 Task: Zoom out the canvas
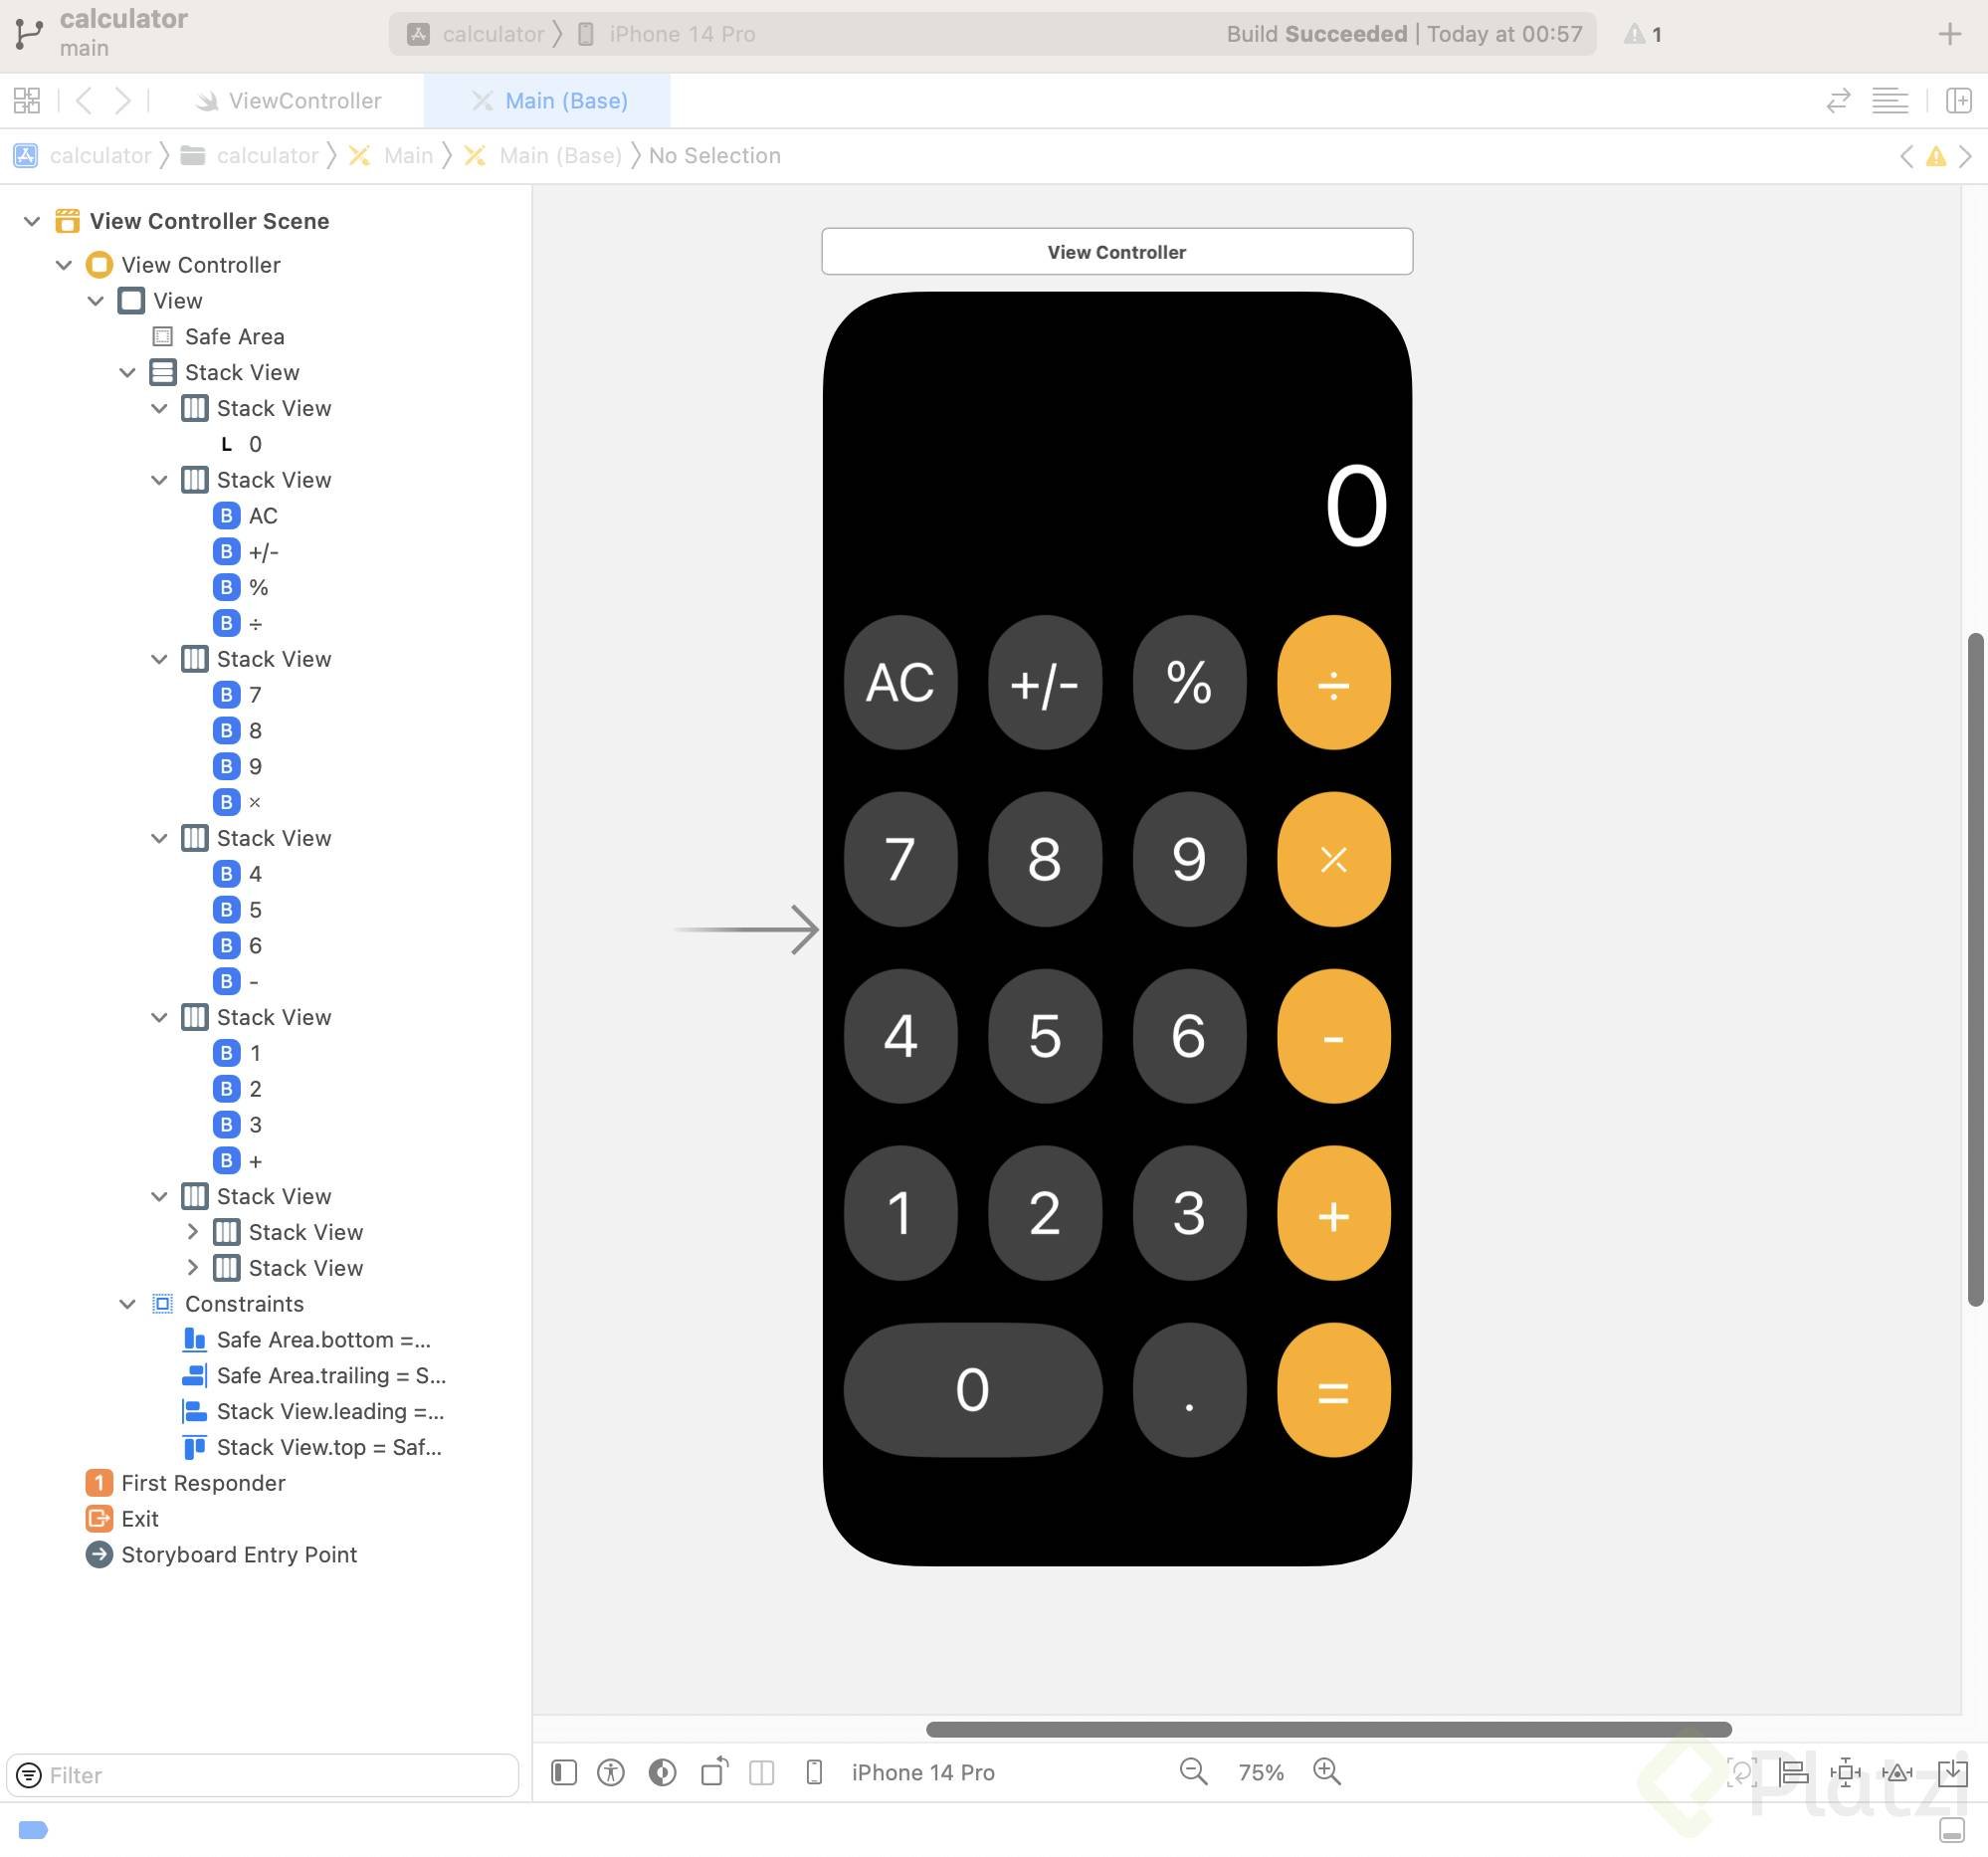(1193, 1771)
